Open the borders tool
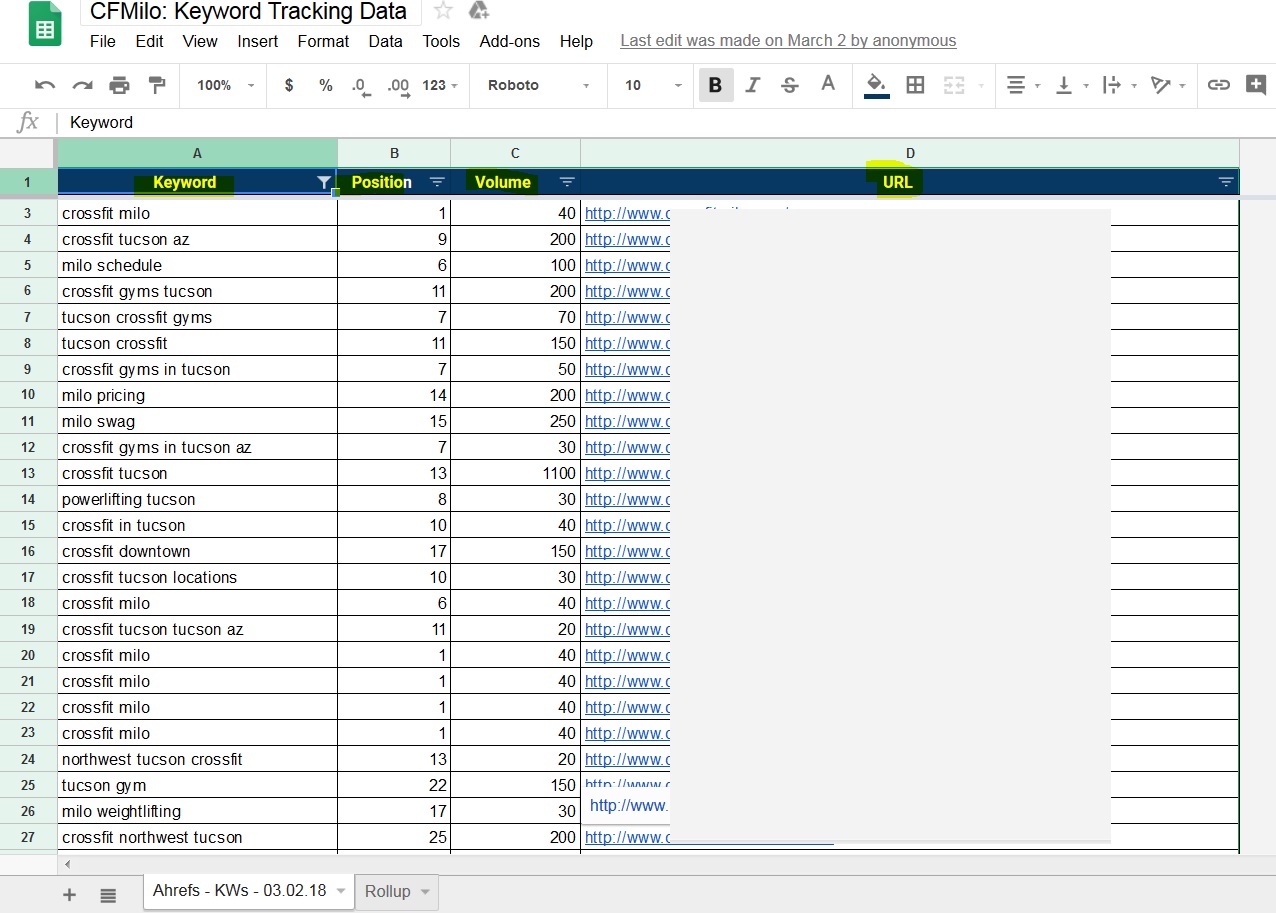The width and height of the screenshot is (1276, 913). [x=915, y=85]
